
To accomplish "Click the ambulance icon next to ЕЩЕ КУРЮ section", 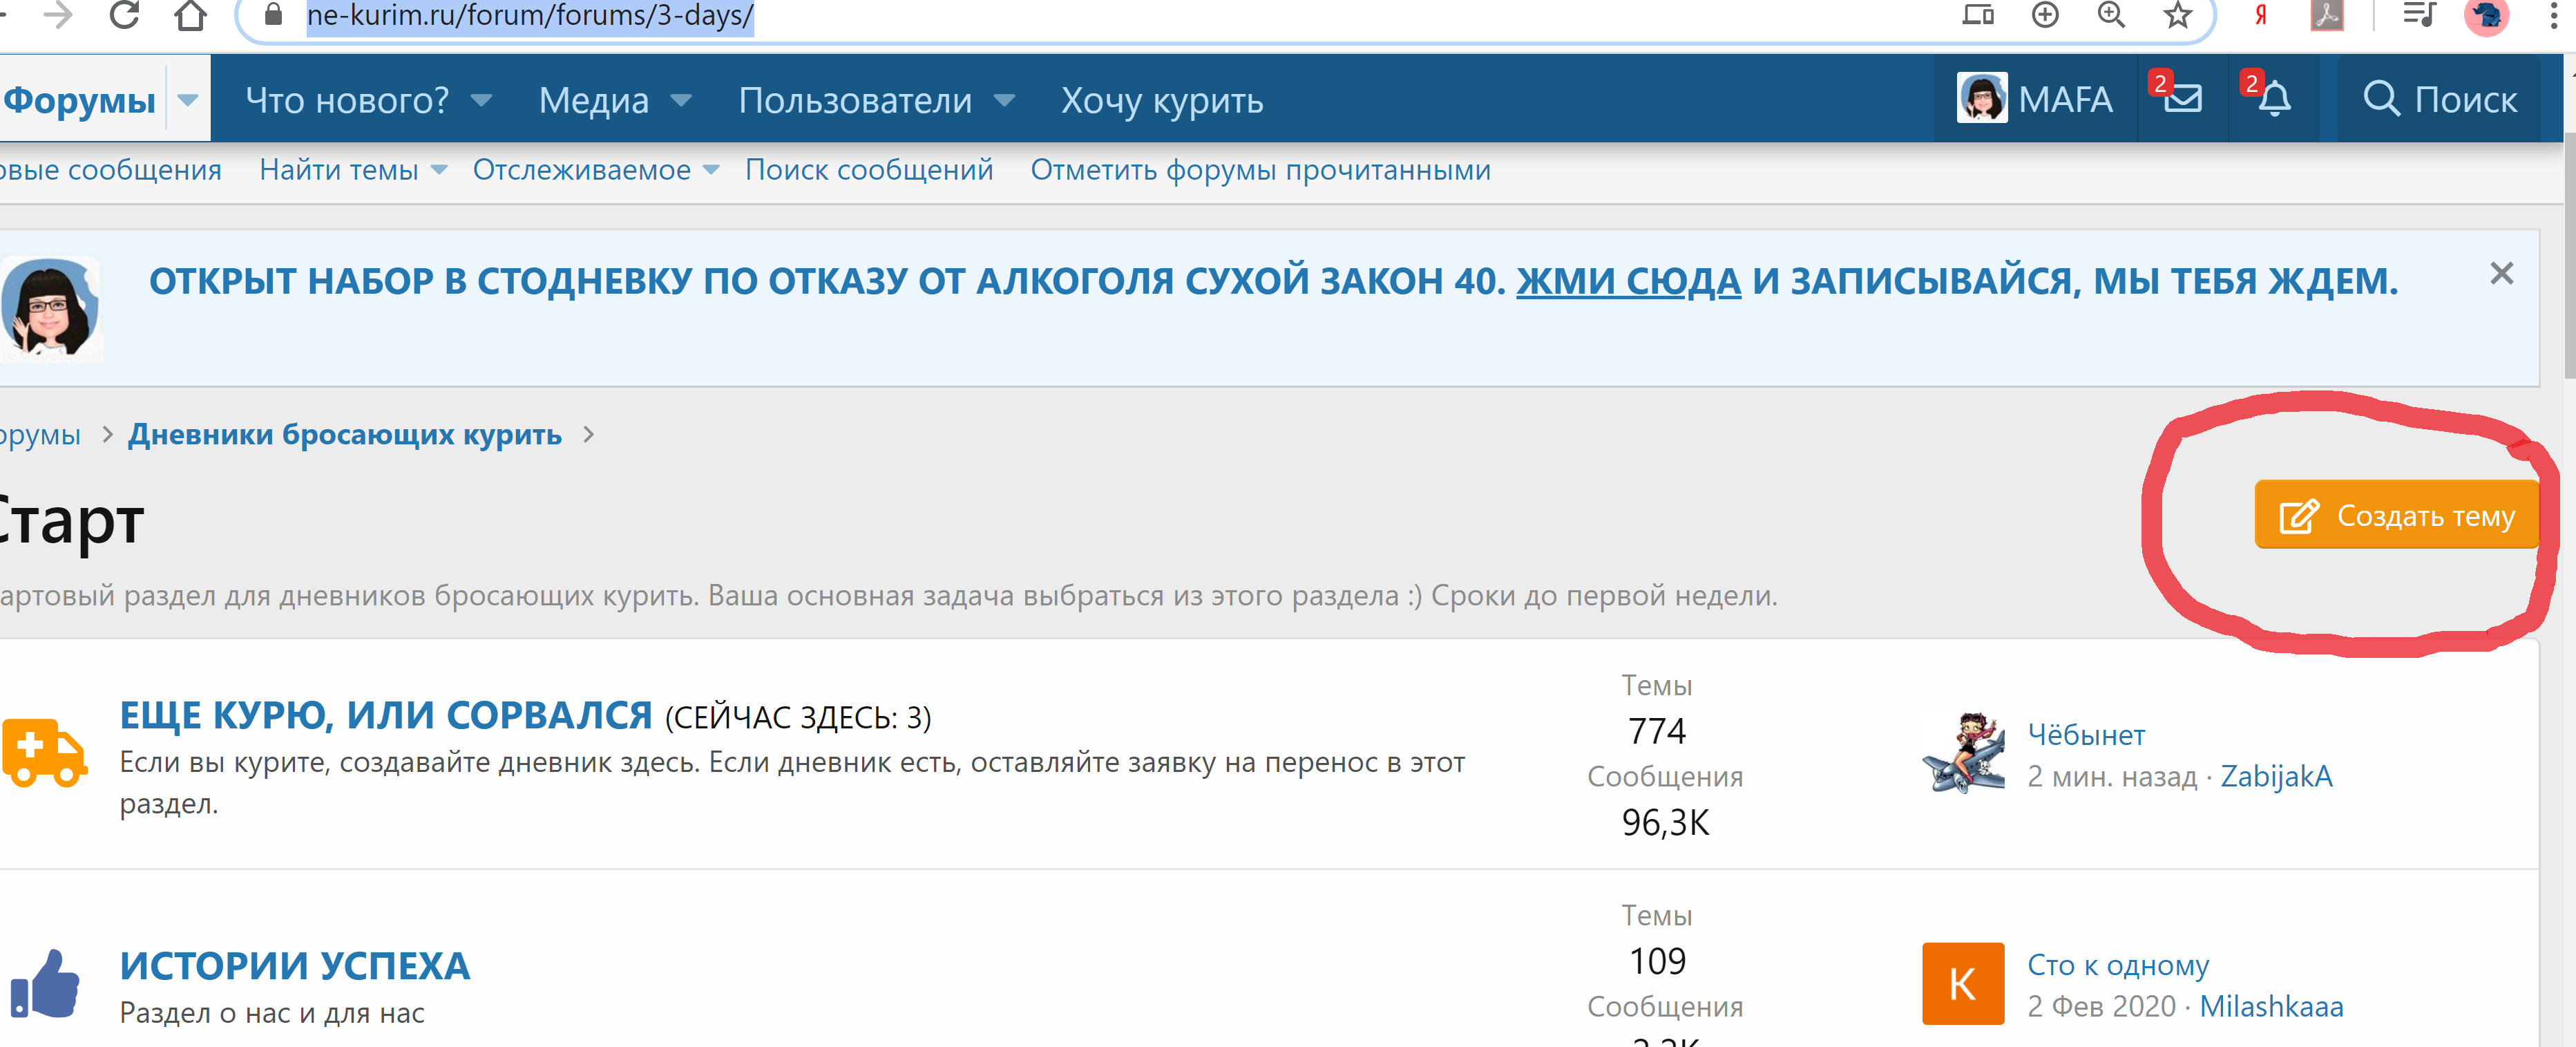I will coord(46,751).
